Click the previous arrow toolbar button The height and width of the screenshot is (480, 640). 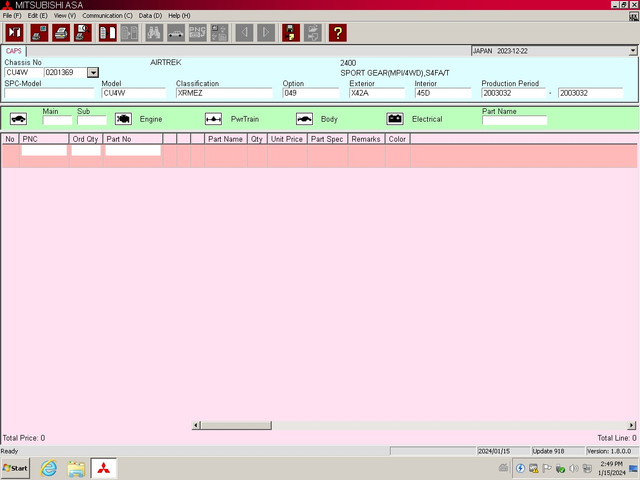[x=244, y=33]
